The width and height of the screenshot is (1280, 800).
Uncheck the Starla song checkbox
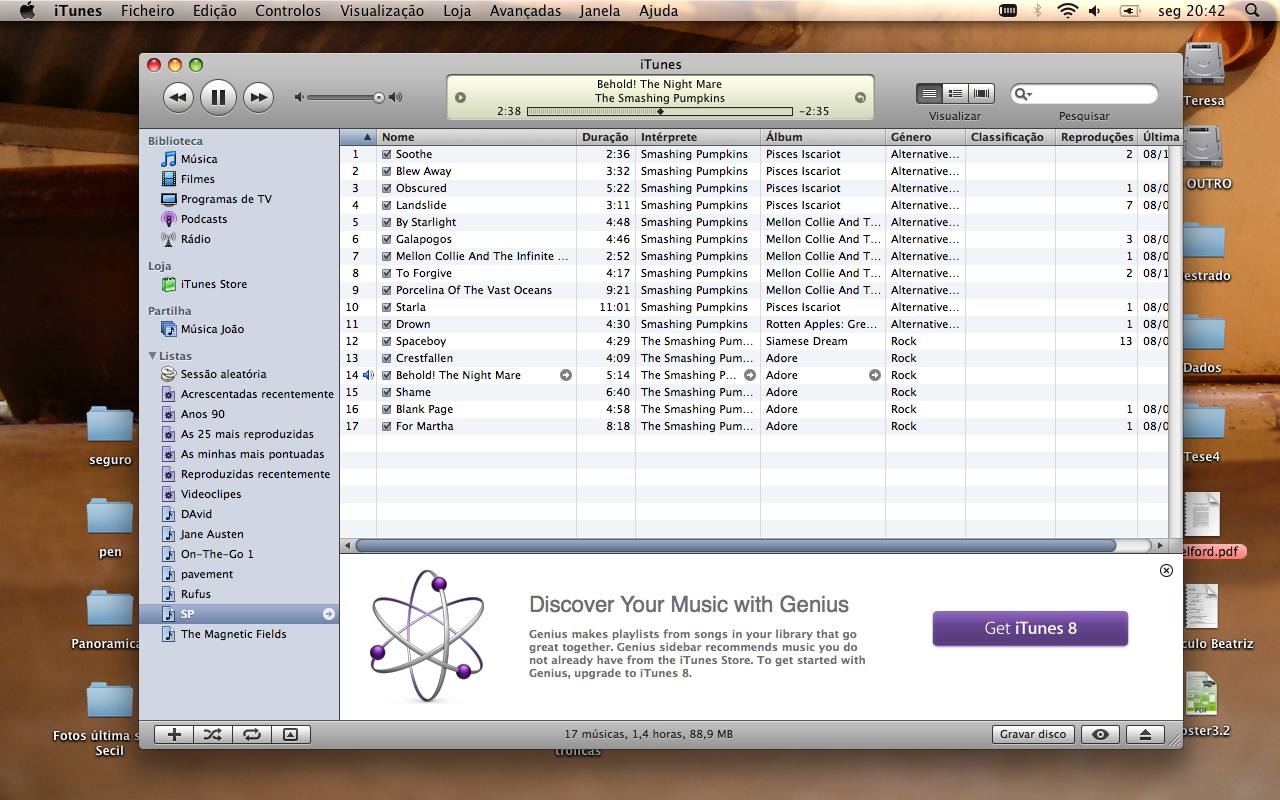click(x=387, y=307)
